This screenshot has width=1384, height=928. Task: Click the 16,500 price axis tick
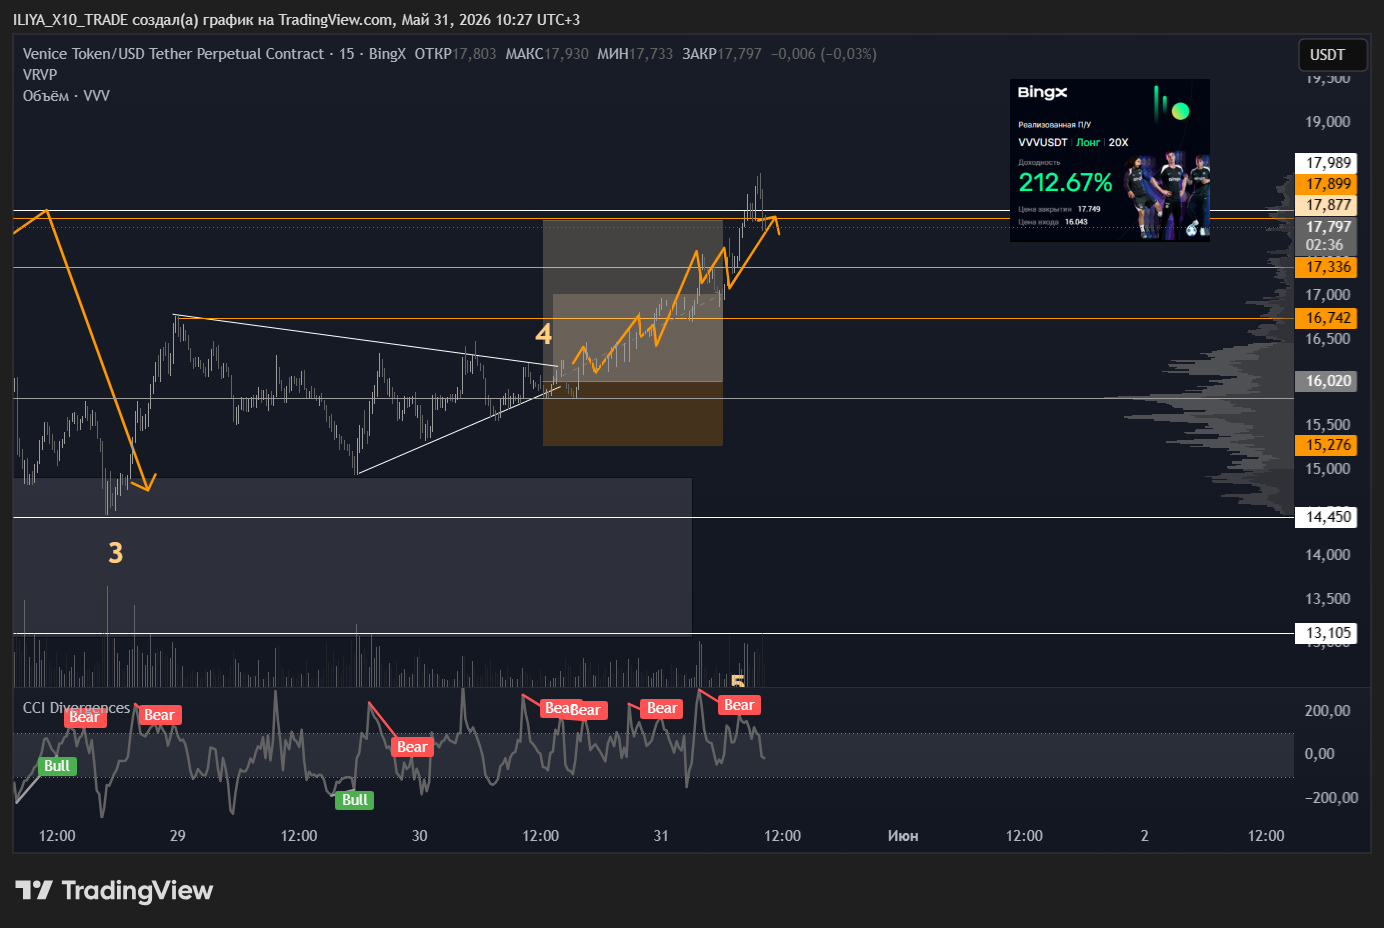click(1327, 339)
